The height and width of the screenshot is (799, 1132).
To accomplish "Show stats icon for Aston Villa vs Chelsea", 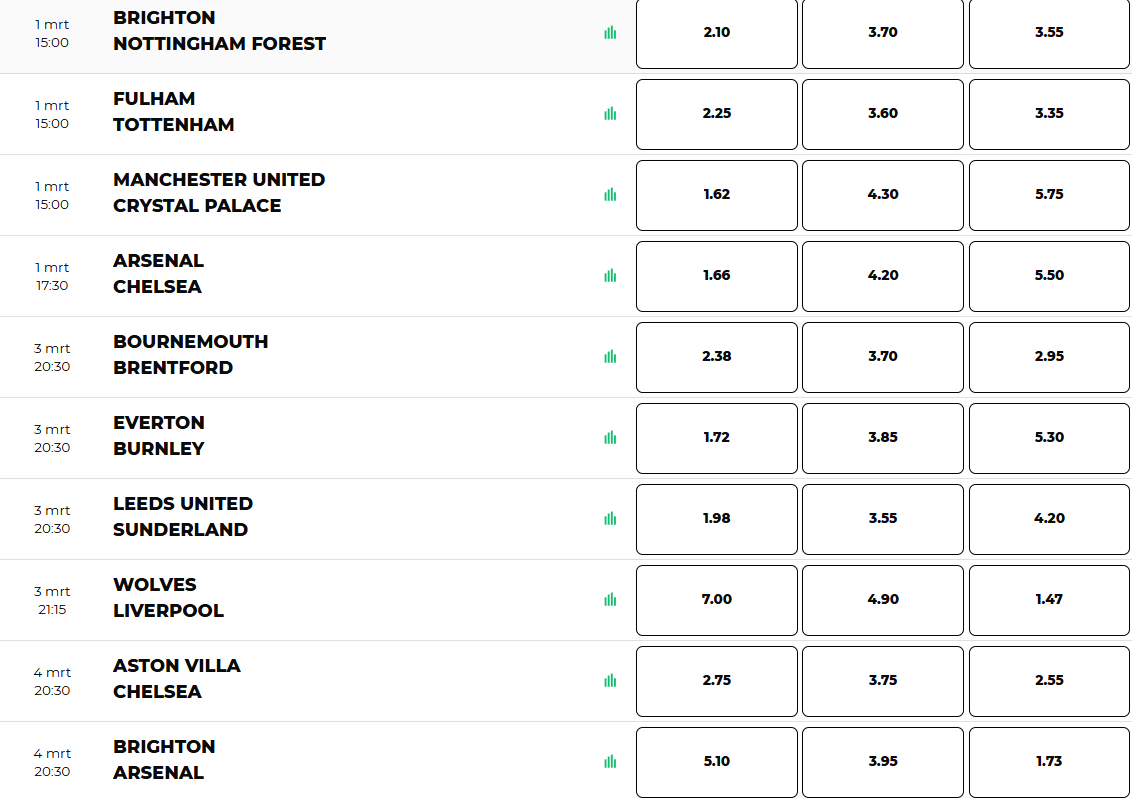I will (x=610, y=681).
